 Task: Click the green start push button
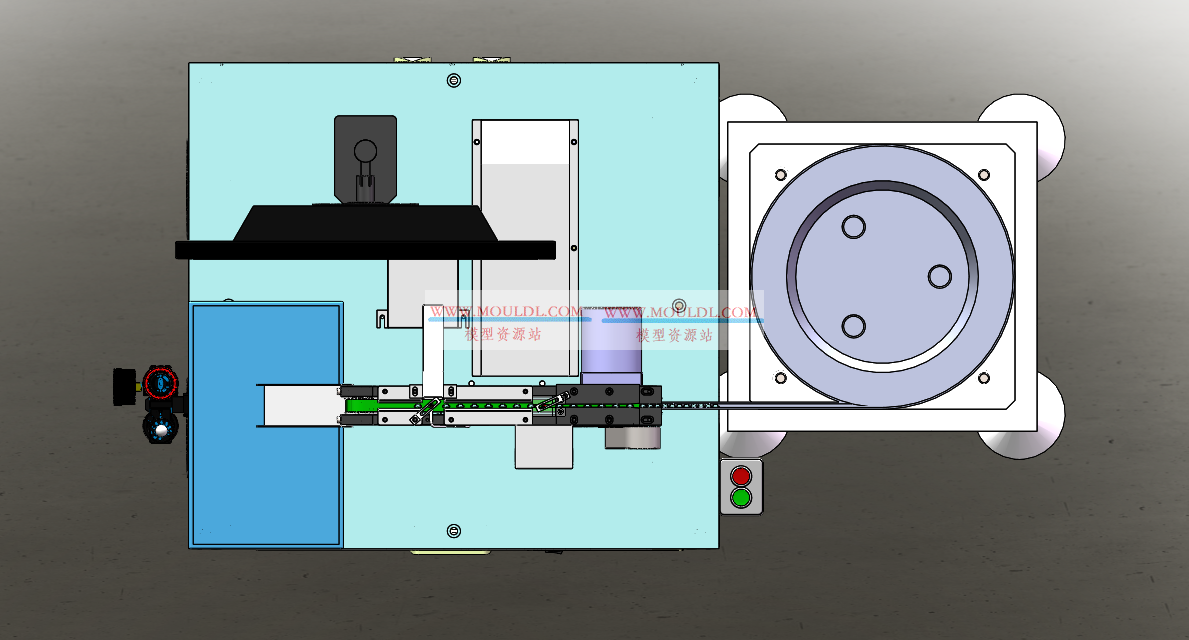[740, 497]
